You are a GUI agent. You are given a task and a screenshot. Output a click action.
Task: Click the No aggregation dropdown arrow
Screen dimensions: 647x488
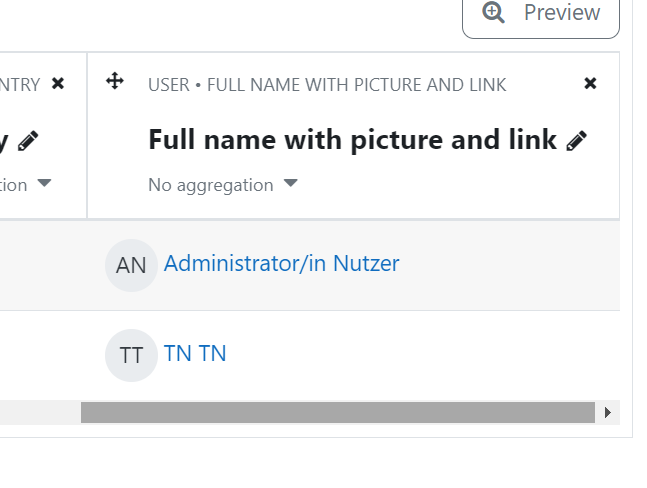[290, 183]
